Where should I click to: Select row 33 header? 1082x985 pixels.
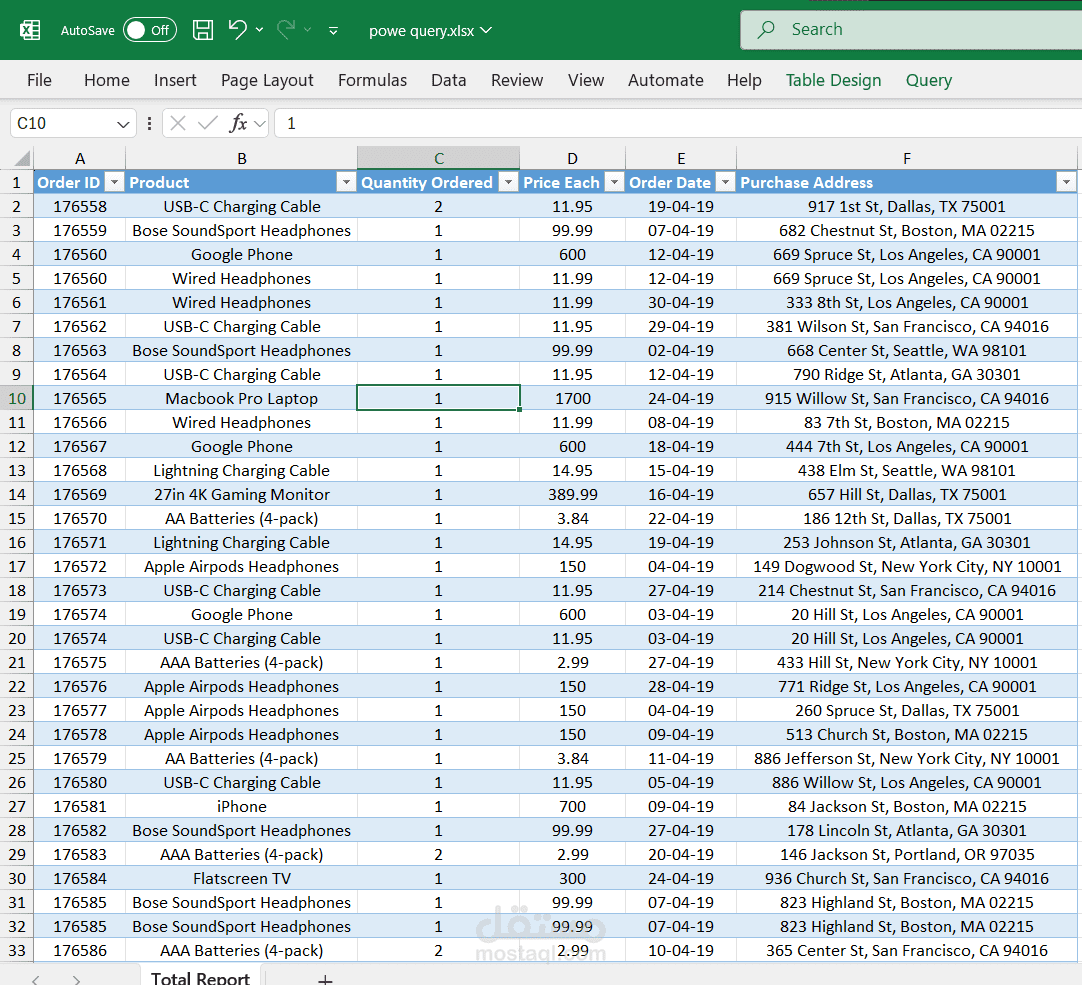17,950
